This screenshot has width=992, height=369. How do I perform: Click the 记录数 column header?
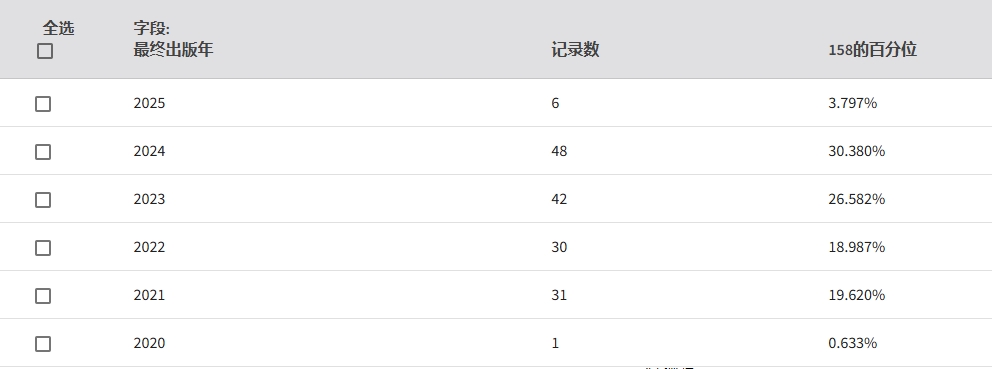point(575,49)
